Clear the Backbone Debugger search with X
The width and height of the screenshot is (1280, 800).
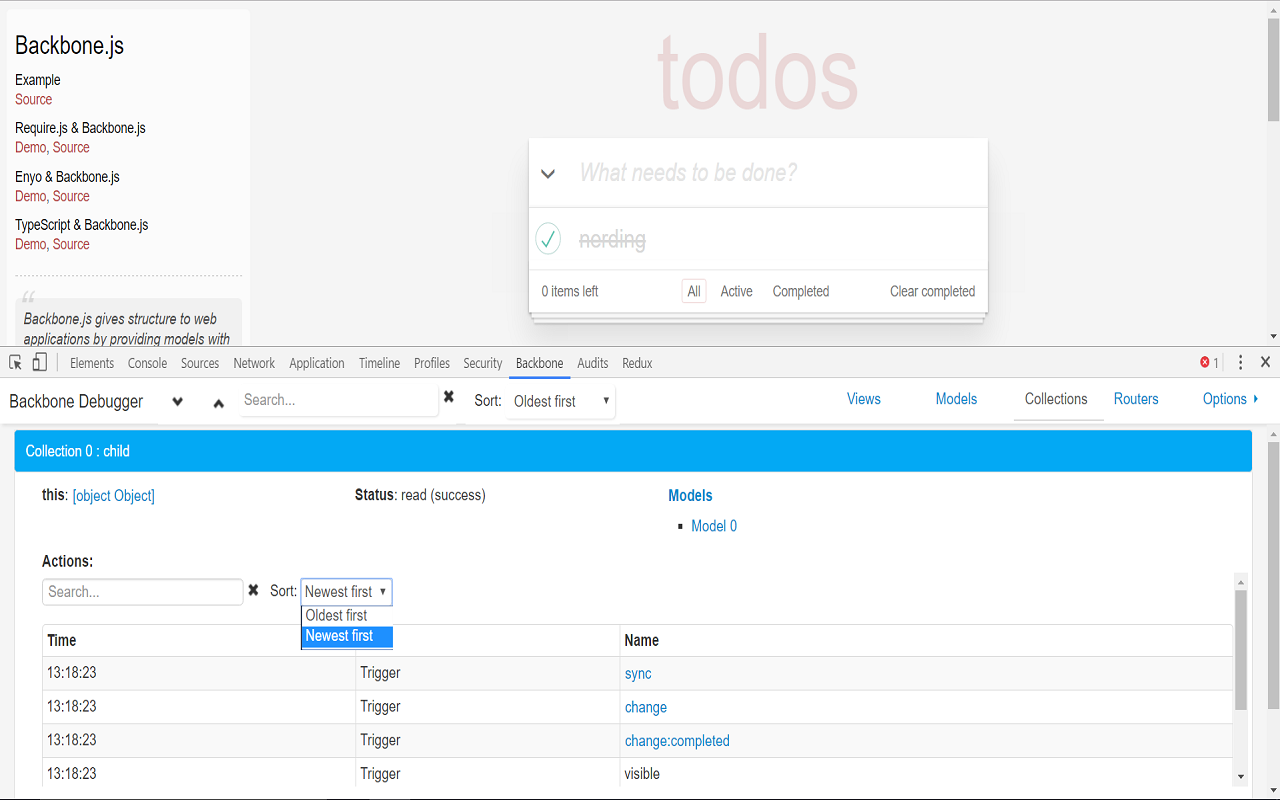pyautogui.click(x=448, y=397)
